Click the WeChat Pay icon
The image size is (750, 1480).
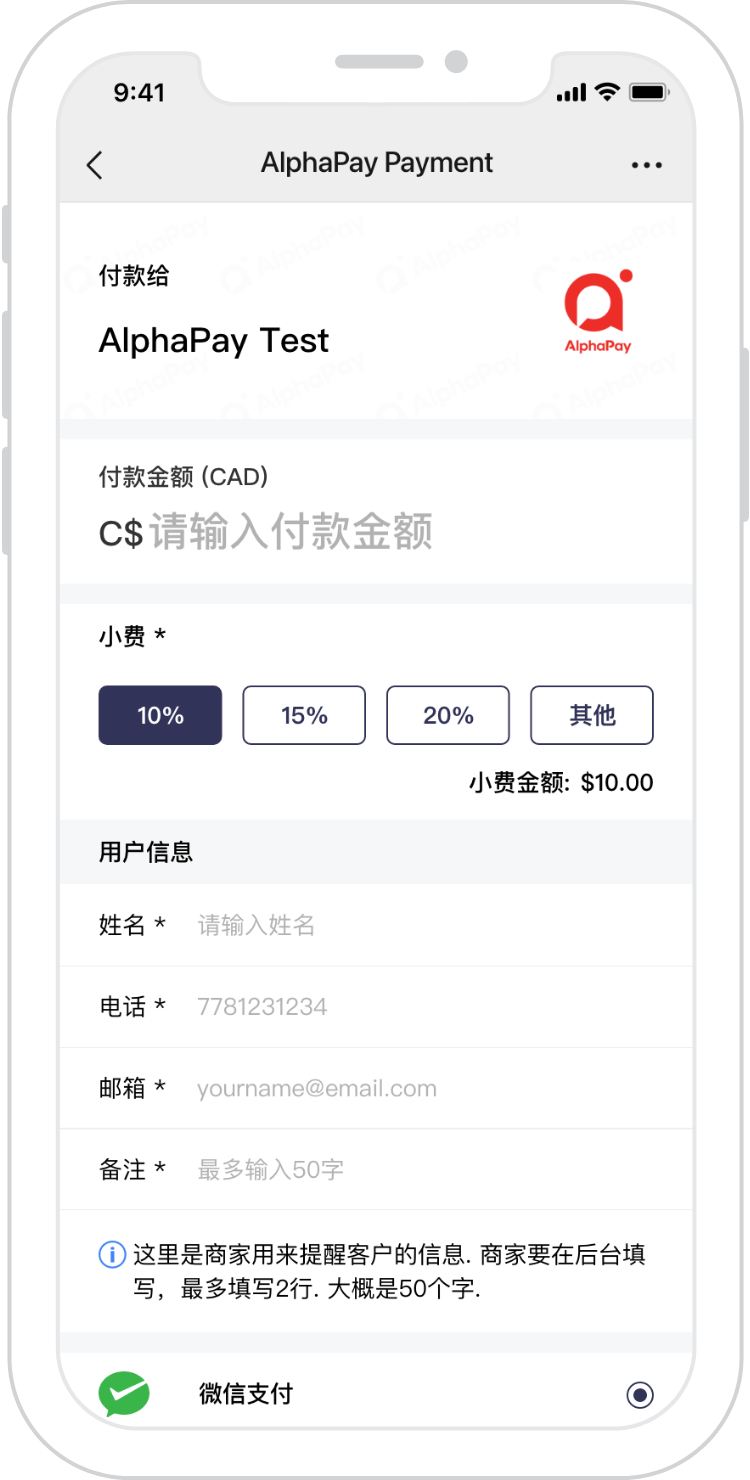(122, 1393)
